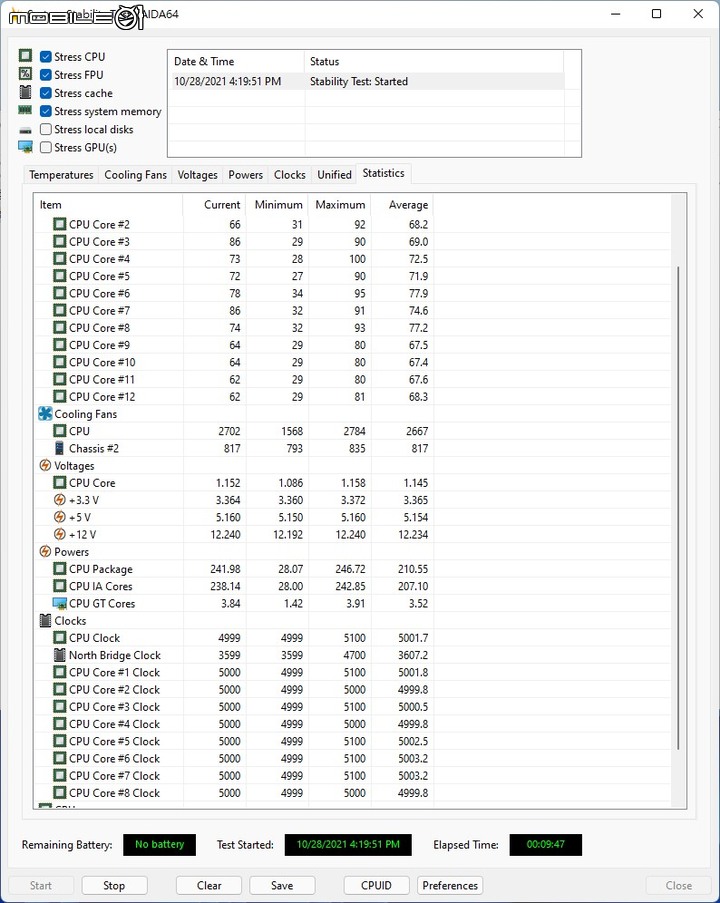720x903 pixels.
Task: Click the CPU fan row icon
Action: [x=60, y=431]
